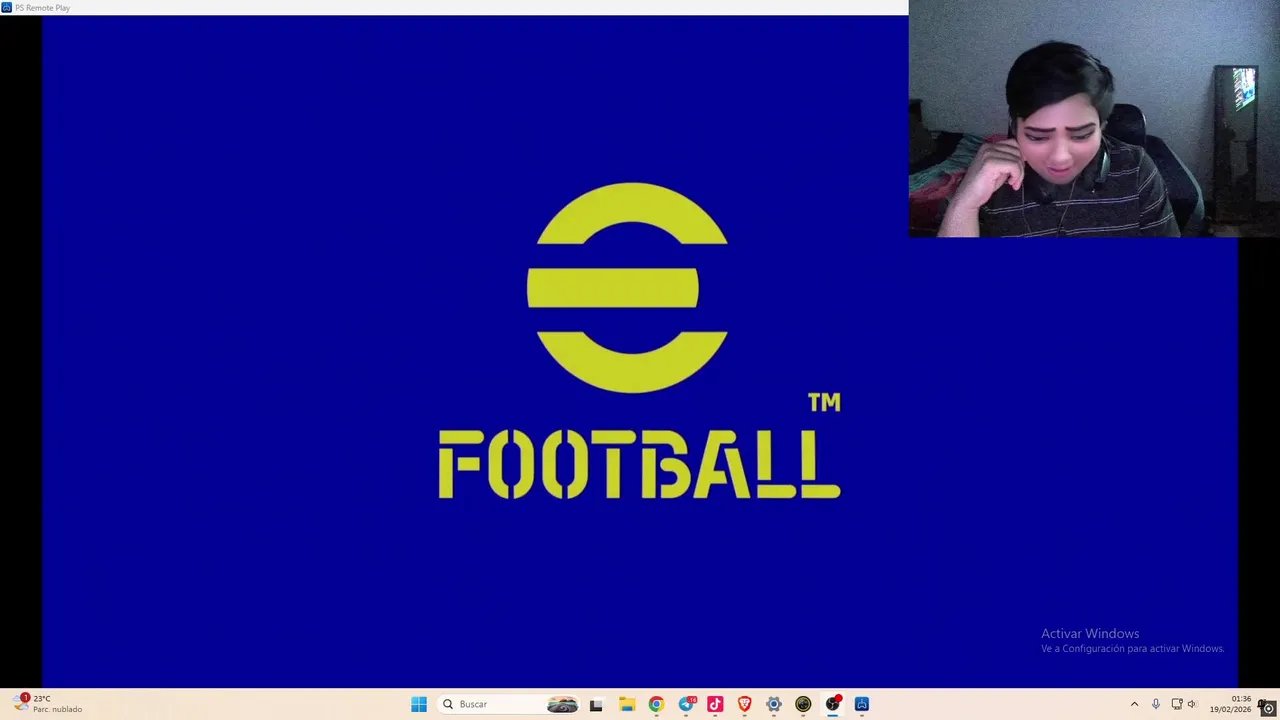
Task: Click the PS Remote Play title bar icon
Action: tap(7, 7)
